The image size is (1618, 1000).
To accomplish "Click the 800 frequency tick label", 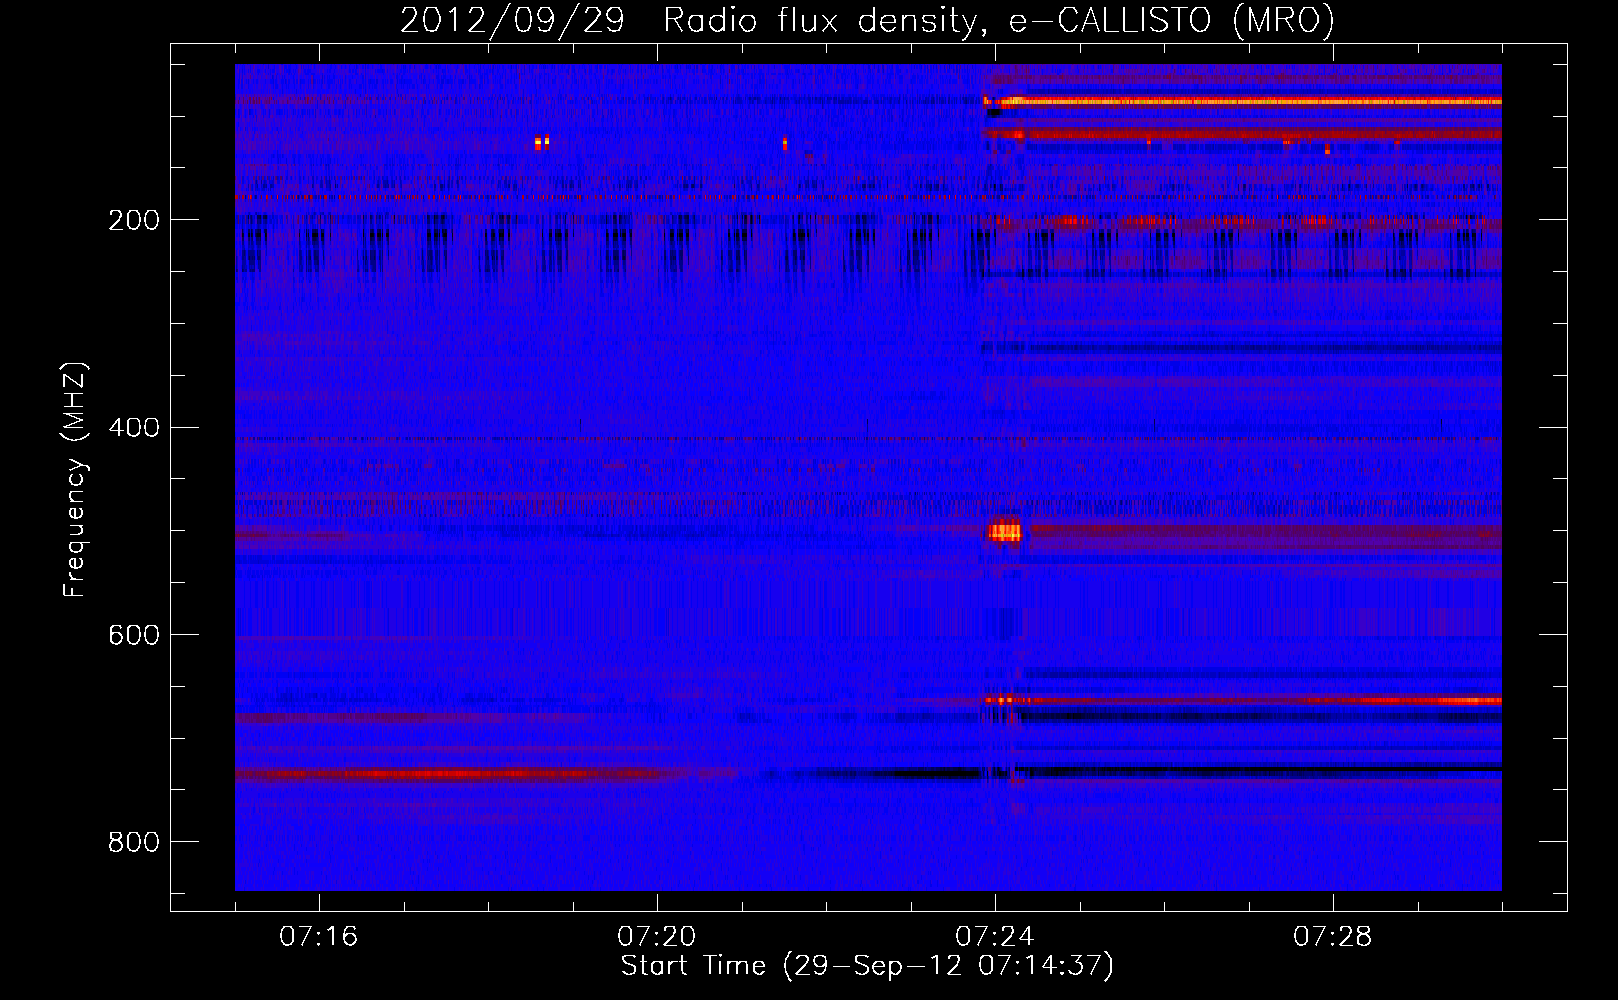I will coord(134,843).
